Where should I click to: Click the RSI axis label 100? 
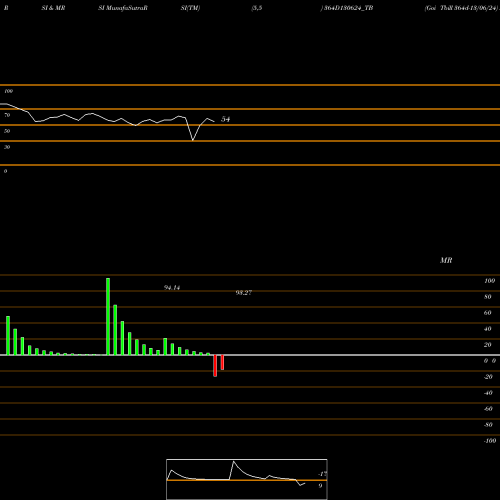point(9,91)
